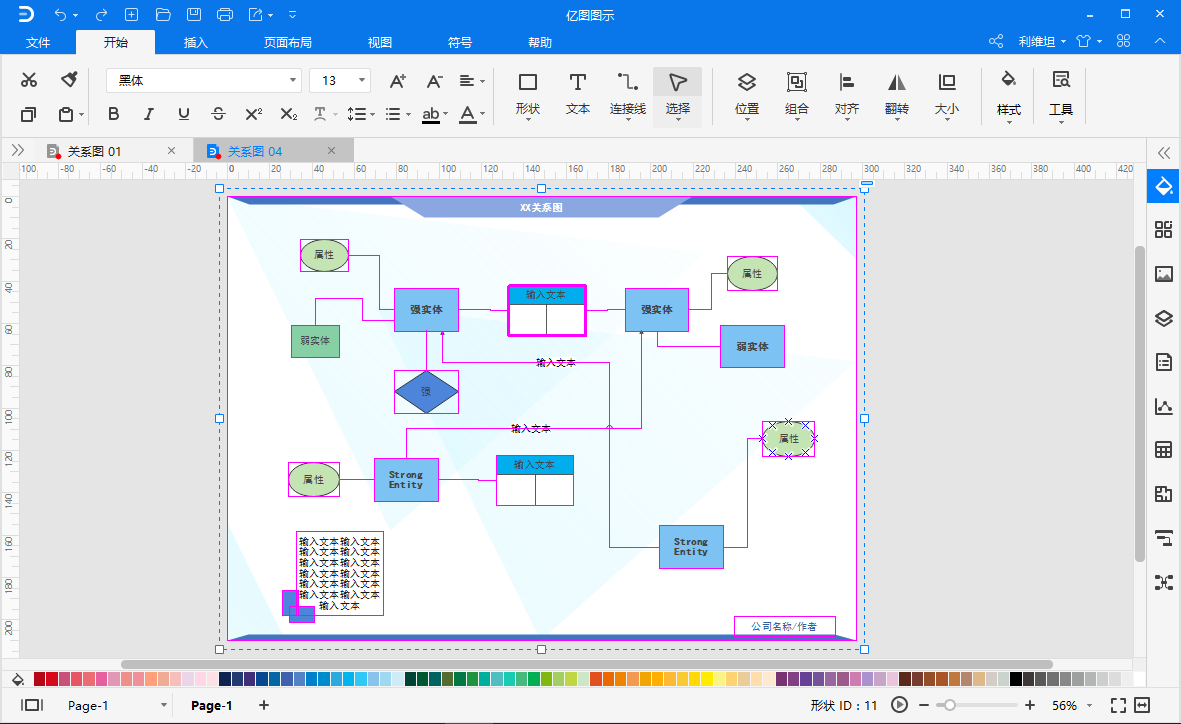
Task: Toggle Underline formatting
Action: click(x=184, y=114)
